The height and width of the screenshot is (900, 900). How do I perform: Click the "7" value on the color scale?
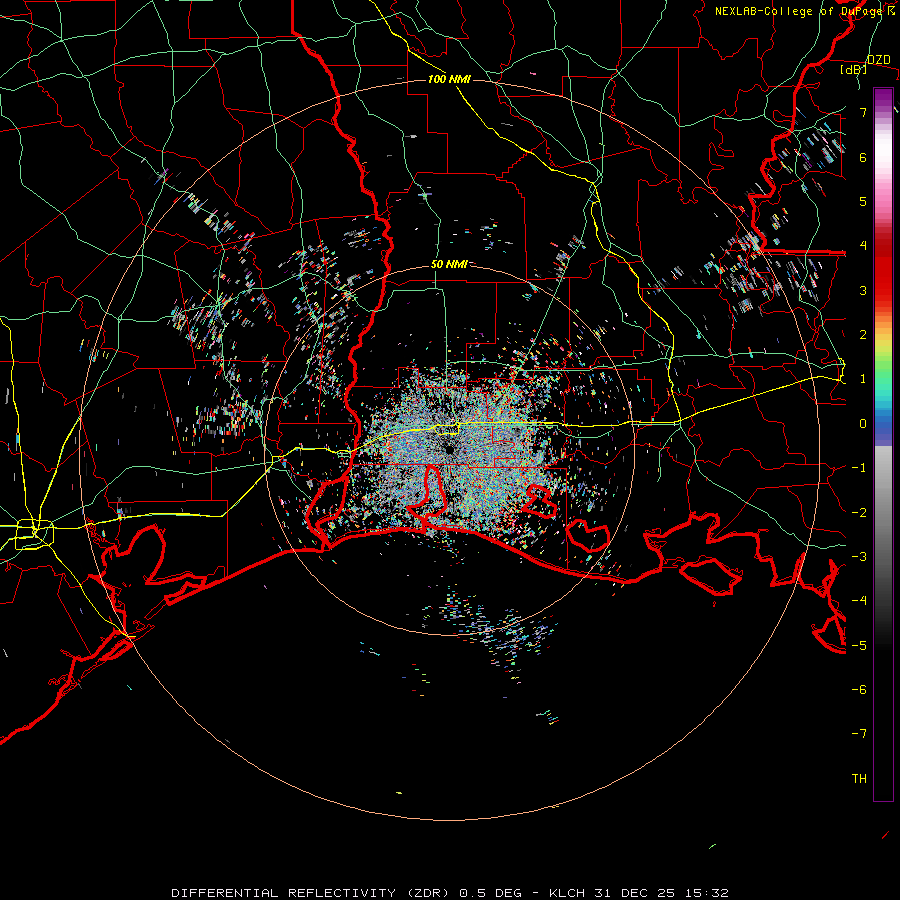click(863, 112)
